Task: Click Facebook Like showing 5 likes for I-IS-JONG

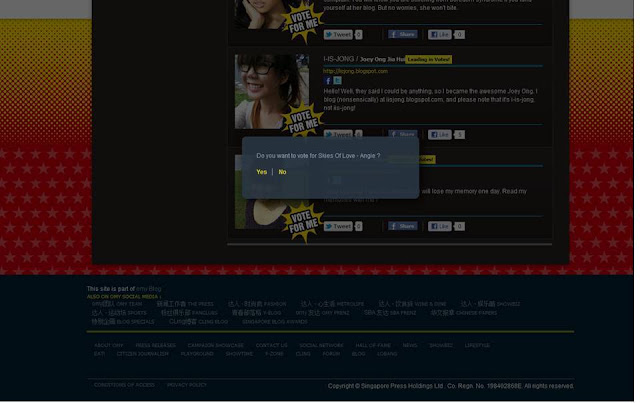Action: tap(440, 134)
